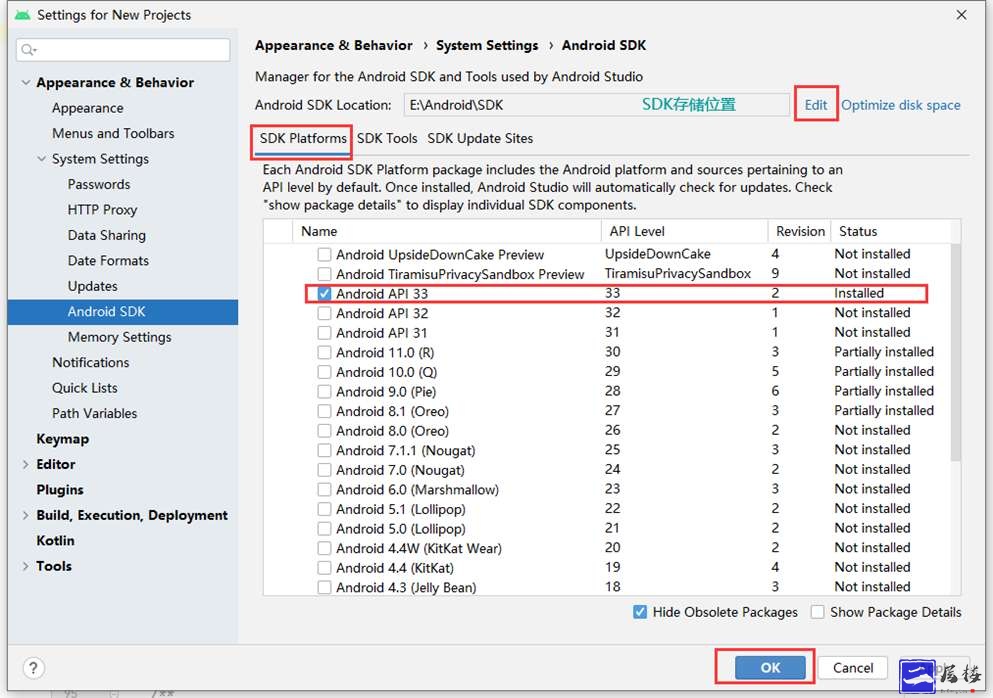Image resolution: width=993 pixels, height=698 pixels.
Task: Select Android SDK in settings tree
Action: point(123,312)
